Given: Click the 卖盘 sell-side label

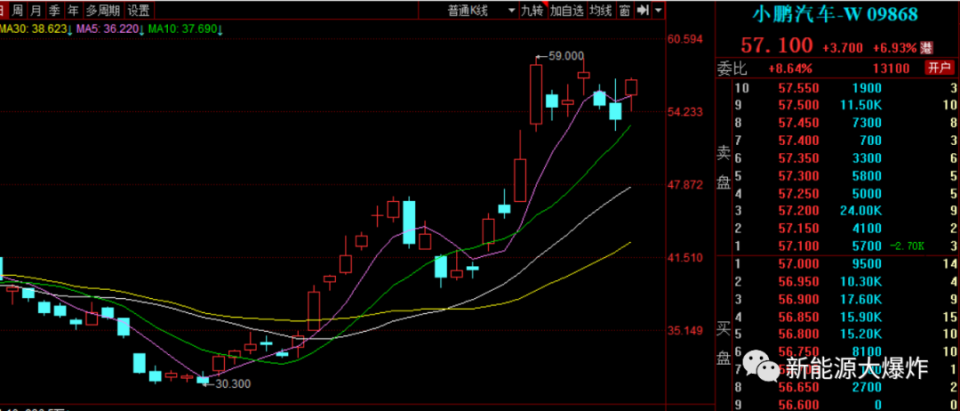Looking at the screenshot, I should [724, 168].
